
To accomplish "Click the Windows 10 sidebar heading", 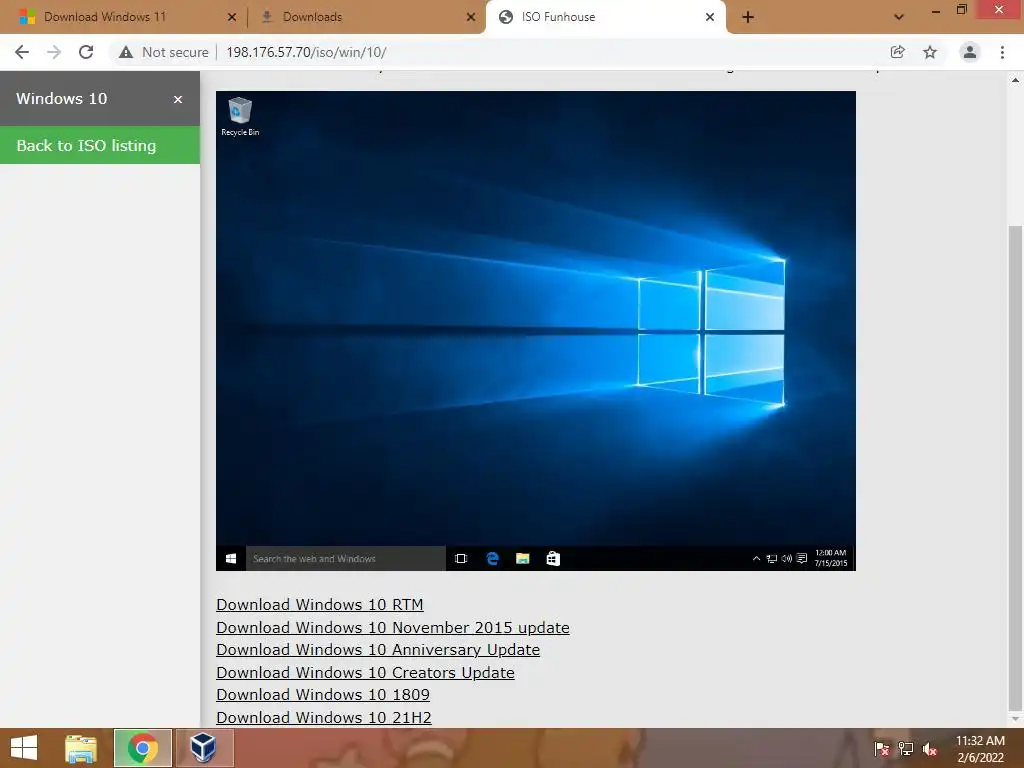I will click(x=61, y=99).
